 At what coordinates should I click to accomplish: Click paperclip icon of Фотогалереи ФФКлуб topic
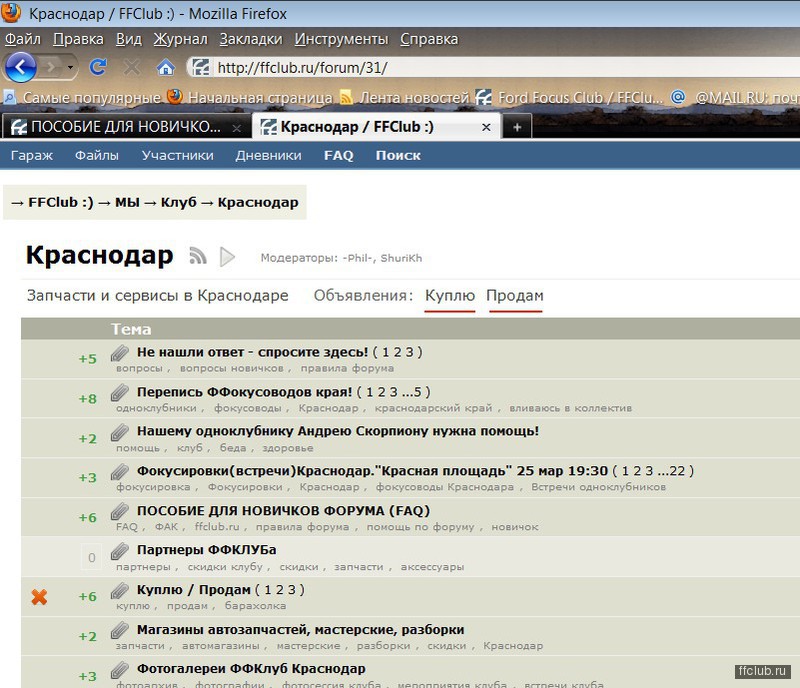coord(119,669)
